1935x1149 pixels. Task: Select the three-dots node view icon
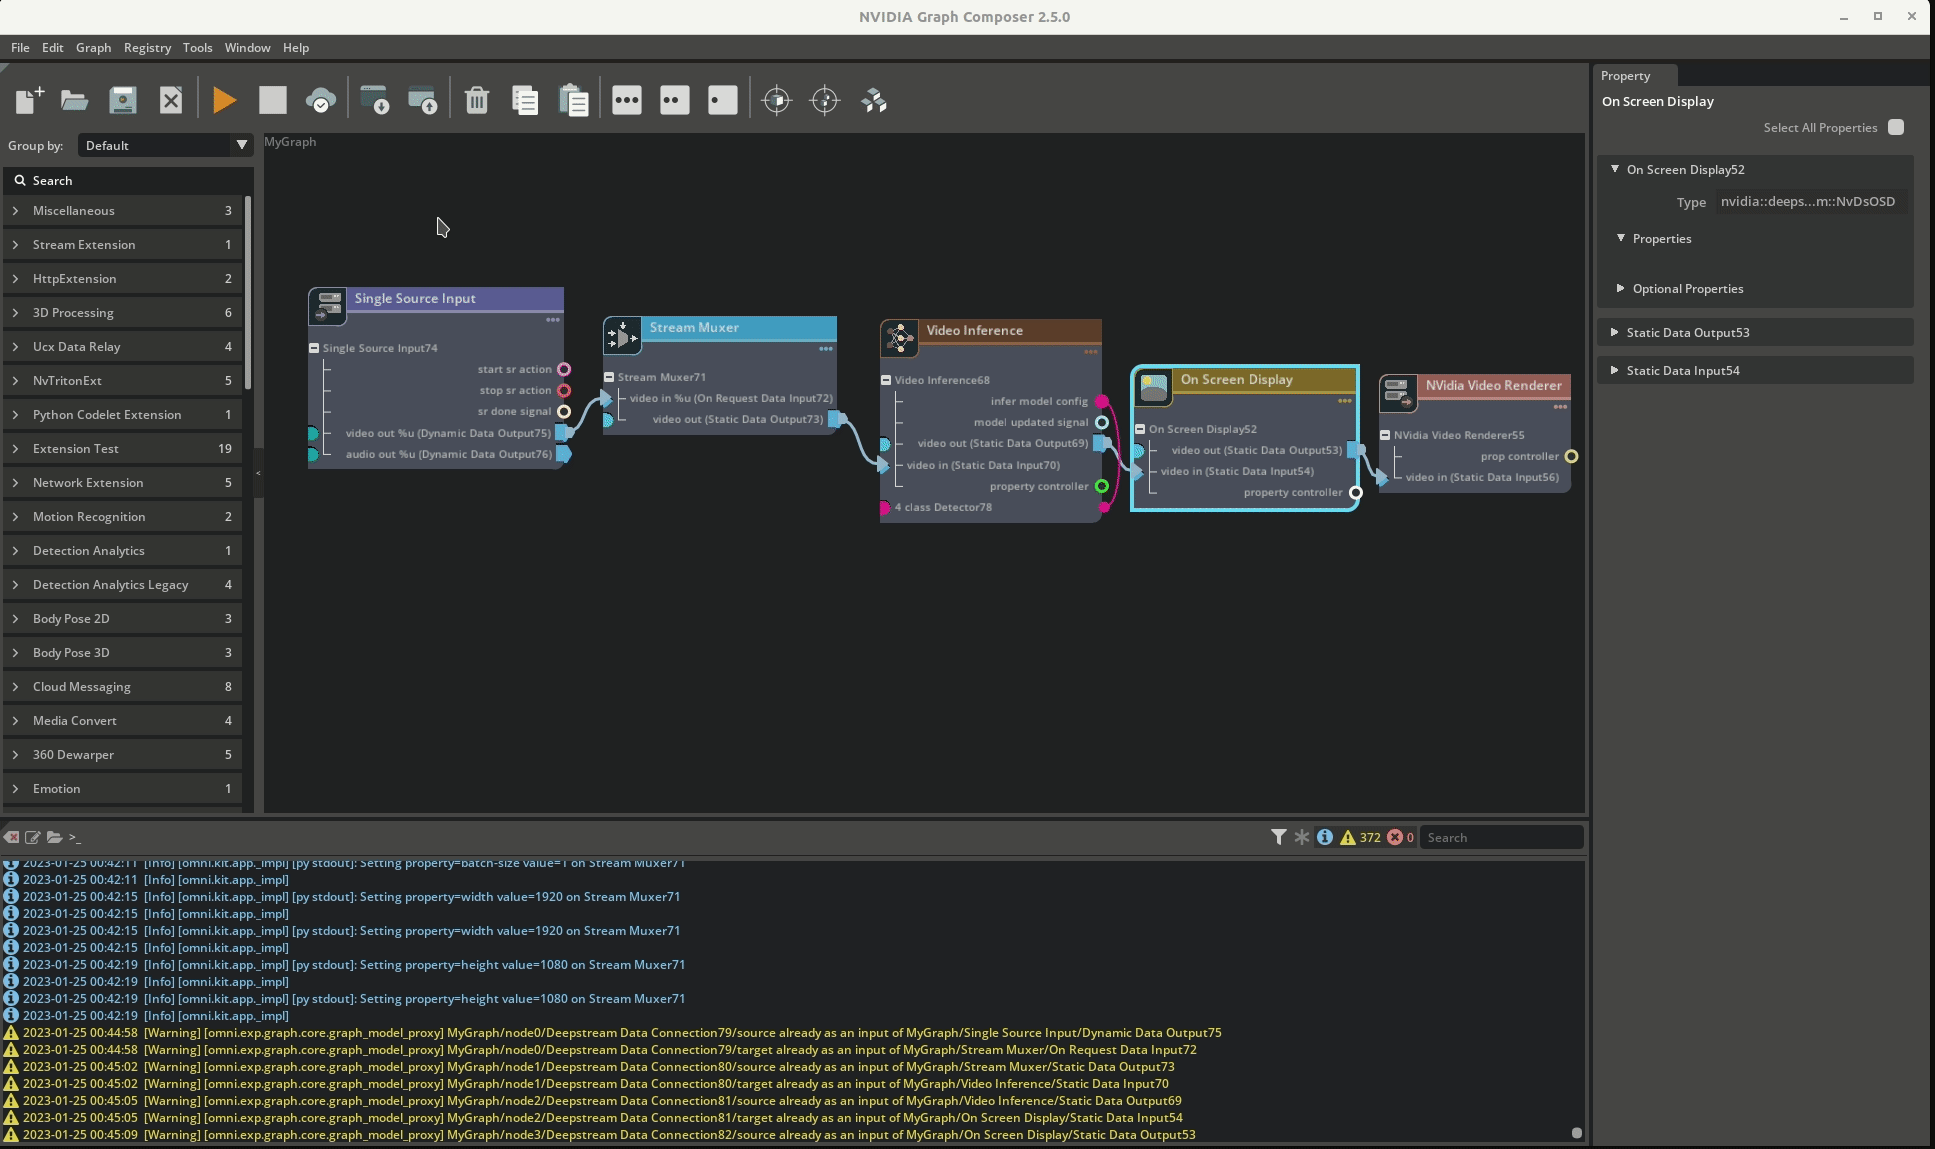[x=627, y=100]
